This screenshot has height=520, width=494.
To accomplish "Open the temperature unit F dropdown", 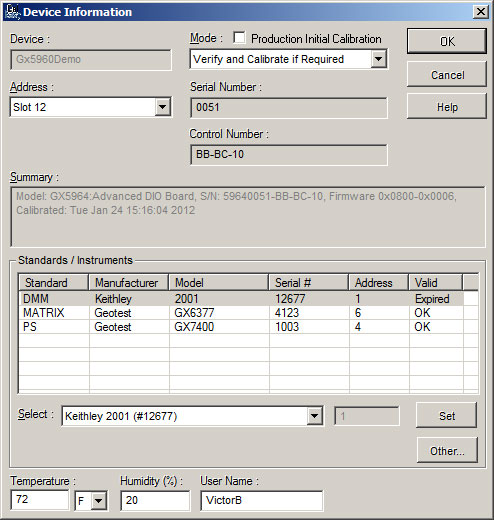I will pyautogui.click(x=99, y=501).
